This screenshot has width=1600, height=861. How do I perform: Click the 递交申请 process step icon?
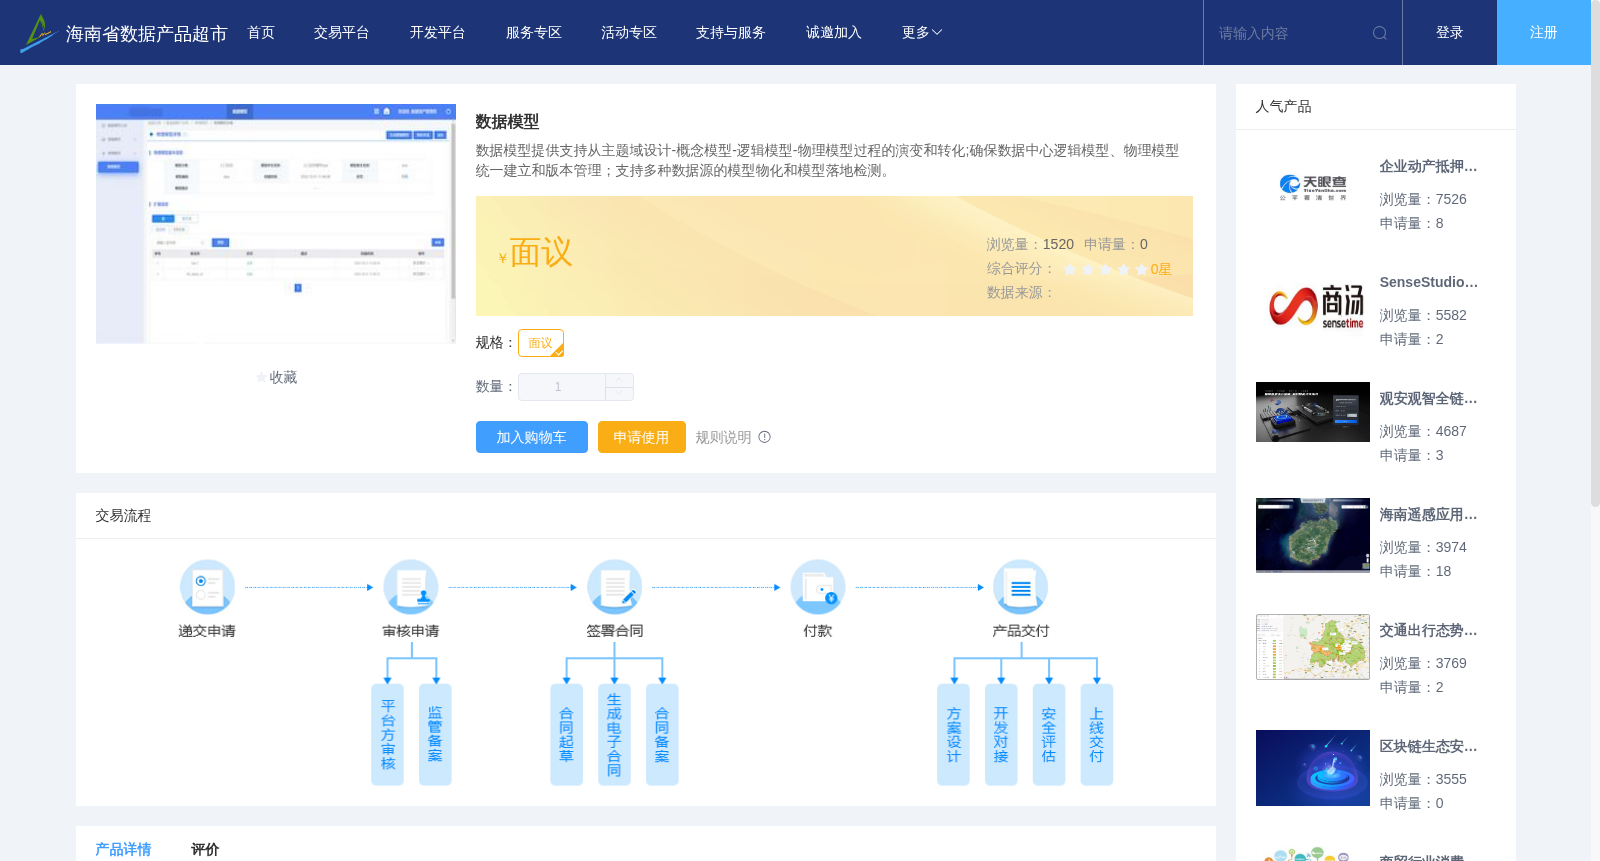pos(207,587)
